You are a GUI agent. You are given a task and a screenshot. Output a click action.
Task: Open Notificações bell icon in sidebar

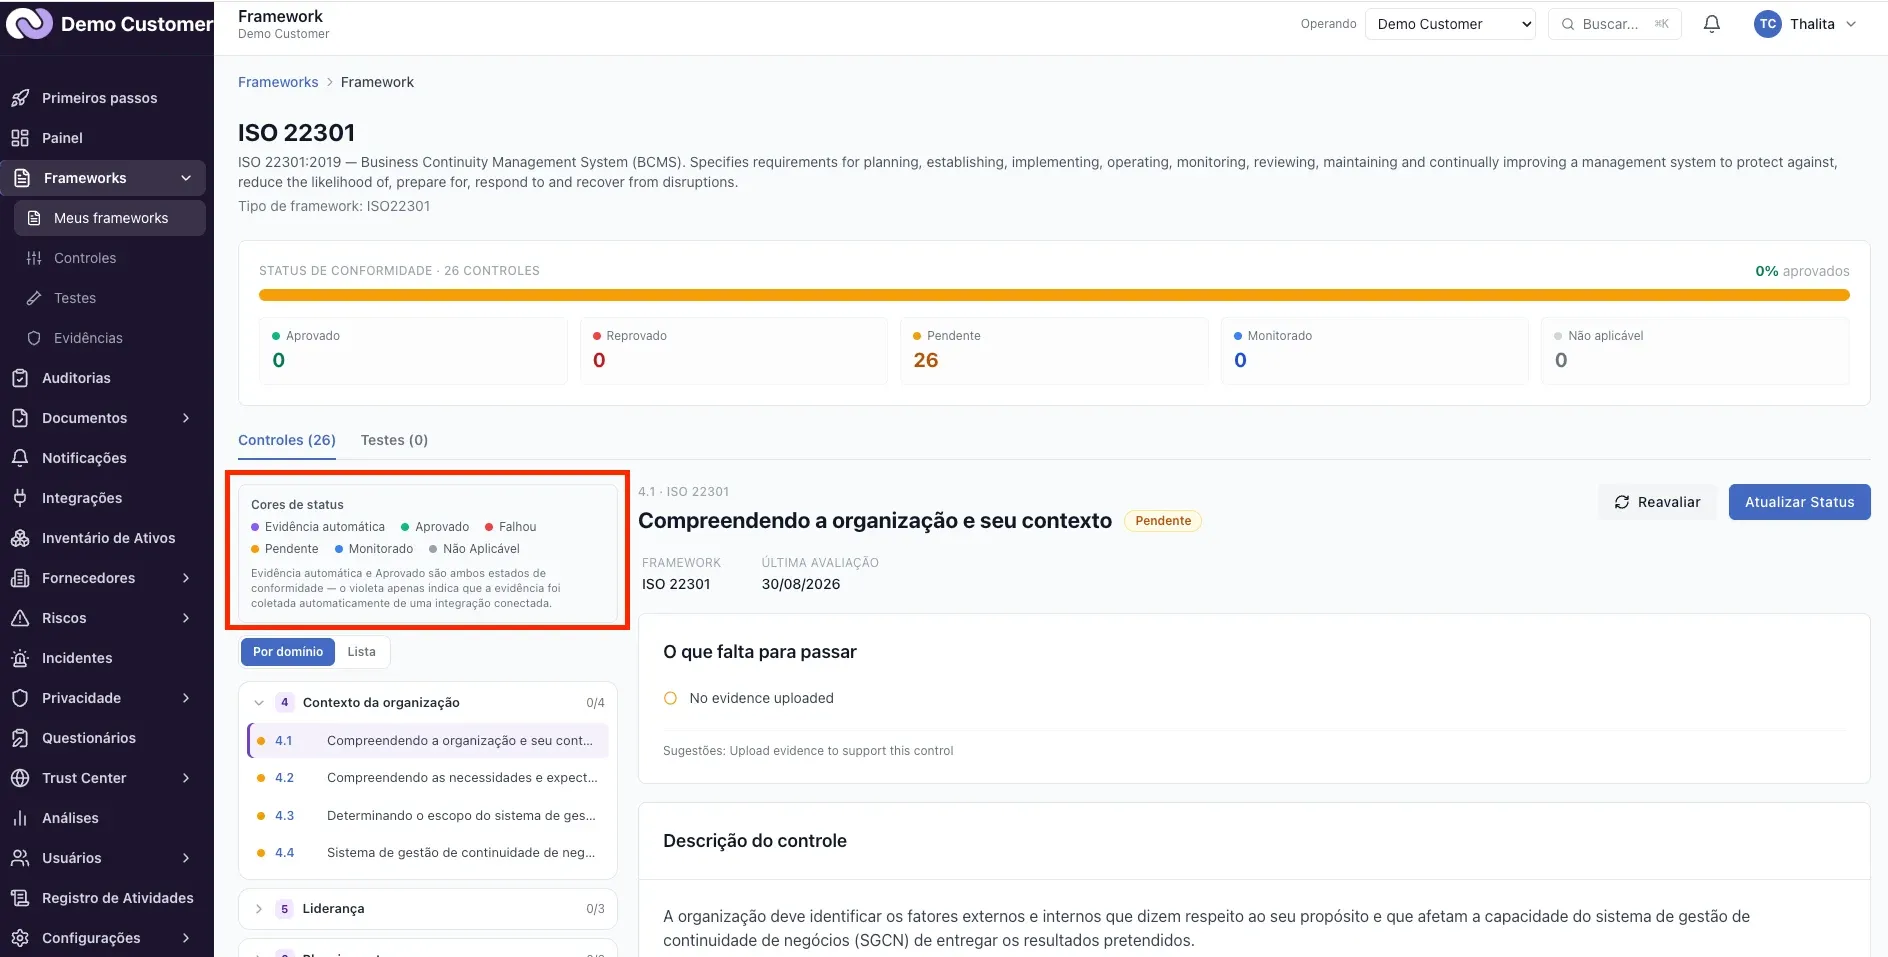[20, 458]
